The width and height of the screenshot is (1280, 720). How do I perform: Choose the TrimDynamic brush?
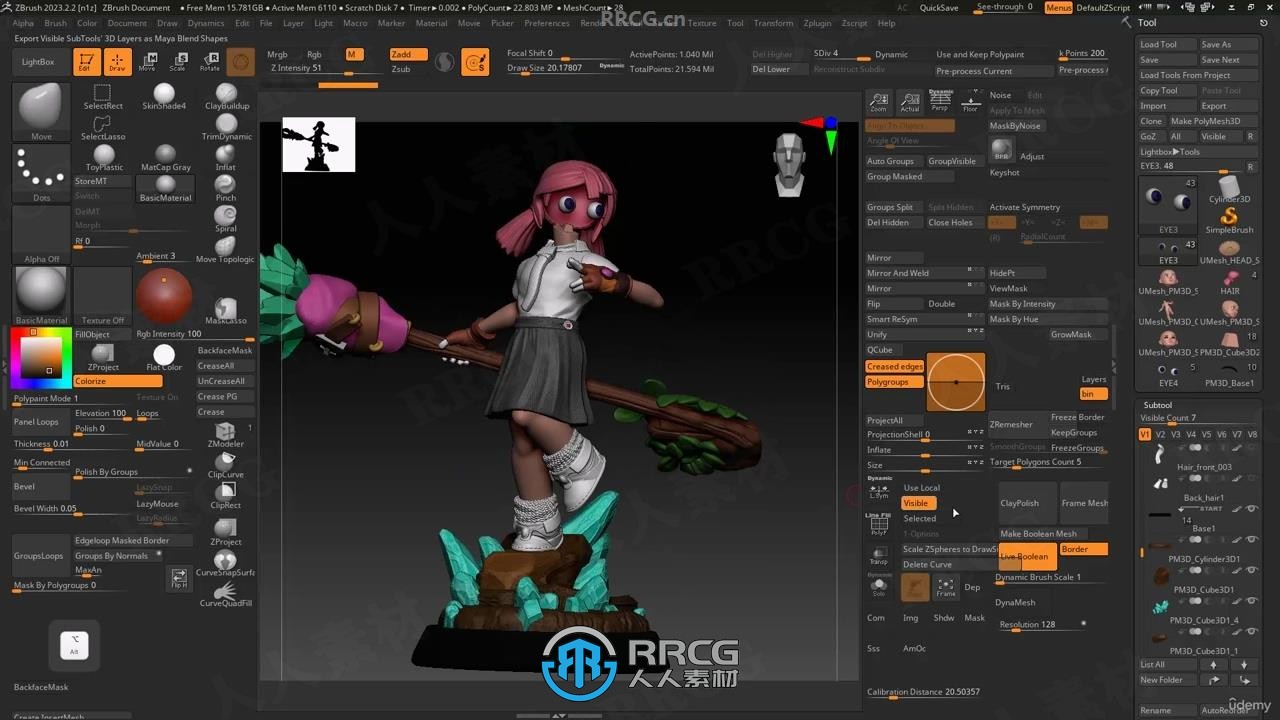tap(227, 128)
